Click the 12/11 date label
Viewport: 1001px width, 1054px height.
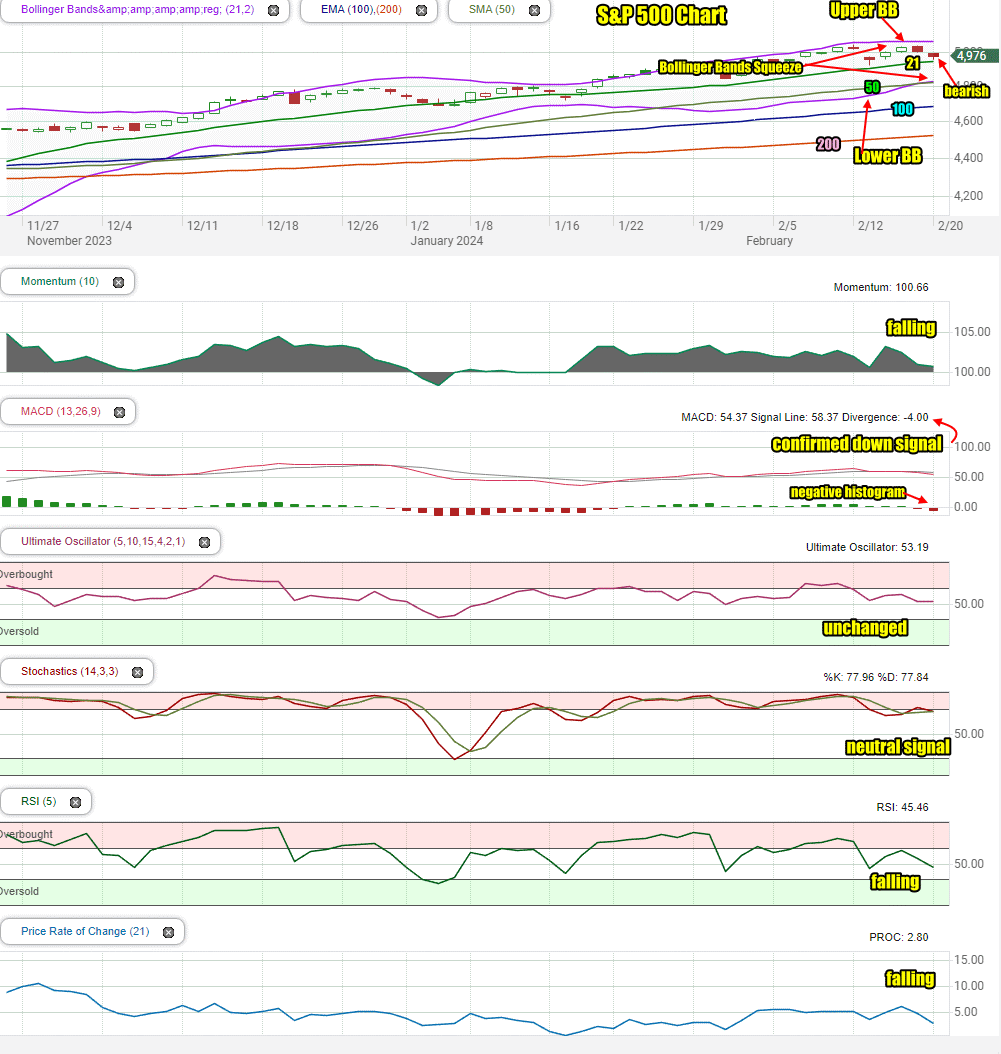click(202, 226)
